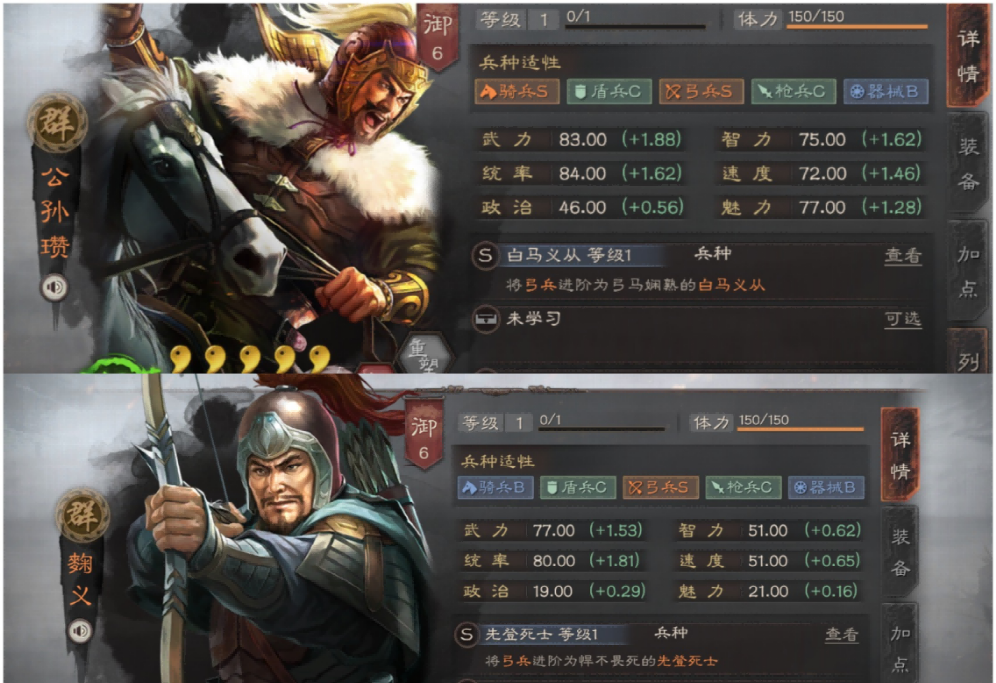Select 麴义's 弓兵S troop aptitude badge
Image resolution: width=996 pixels, height=683 pixels.
pos(660,487)
